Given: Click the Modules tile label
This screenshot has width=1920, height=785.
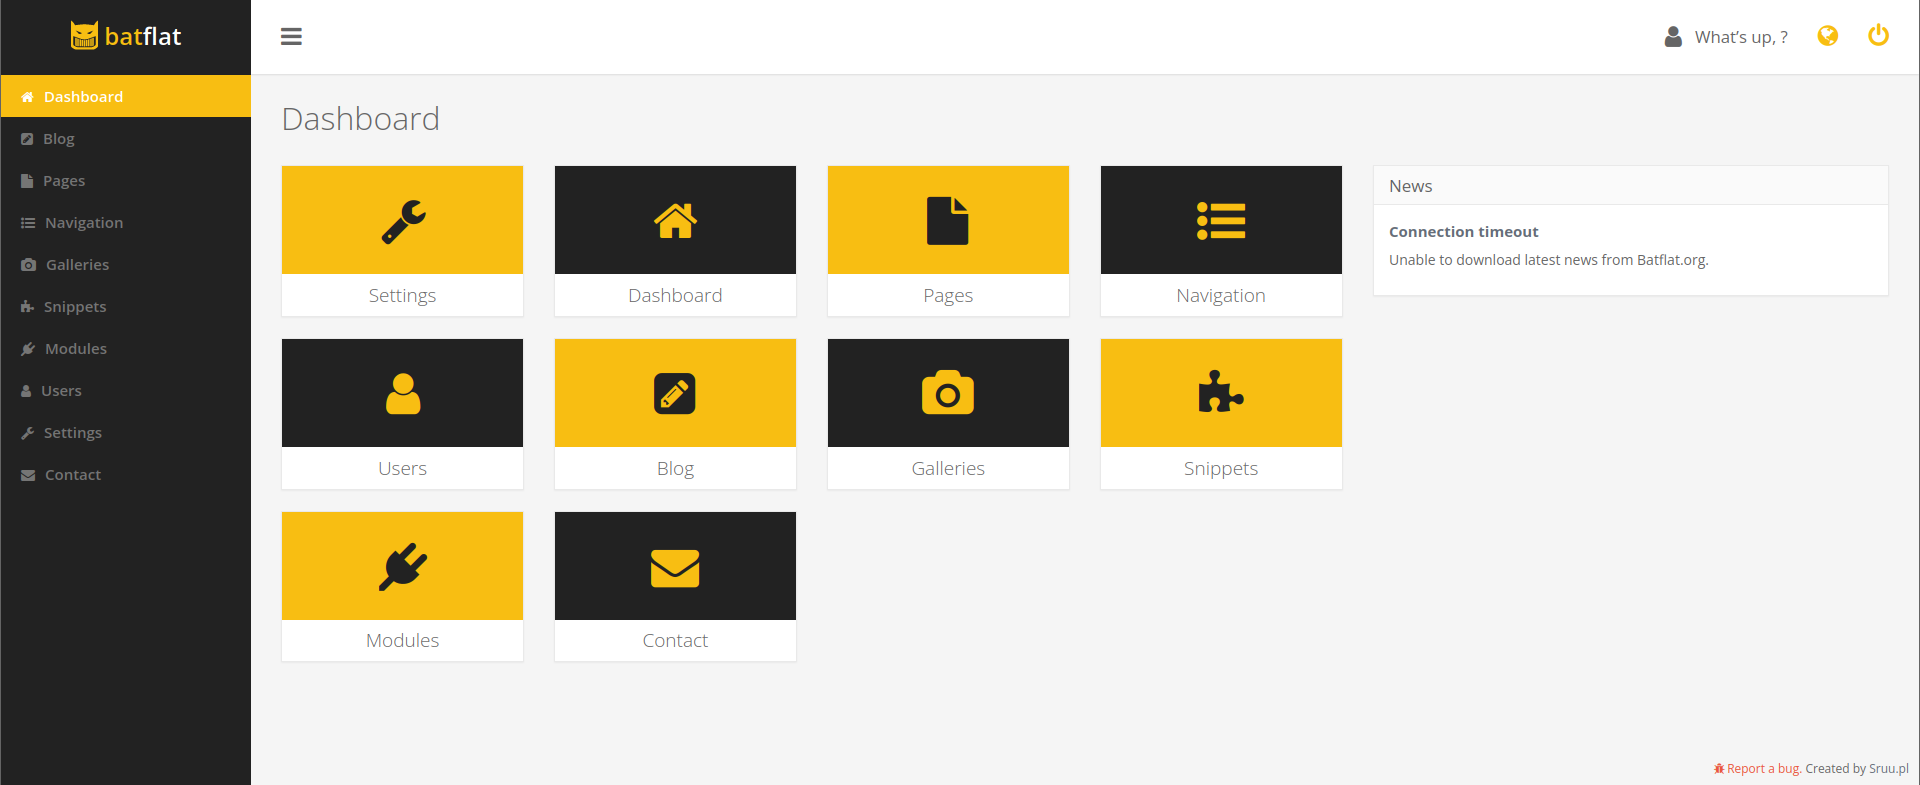Looking at the screenshot, I should click(x=402, y=640).
